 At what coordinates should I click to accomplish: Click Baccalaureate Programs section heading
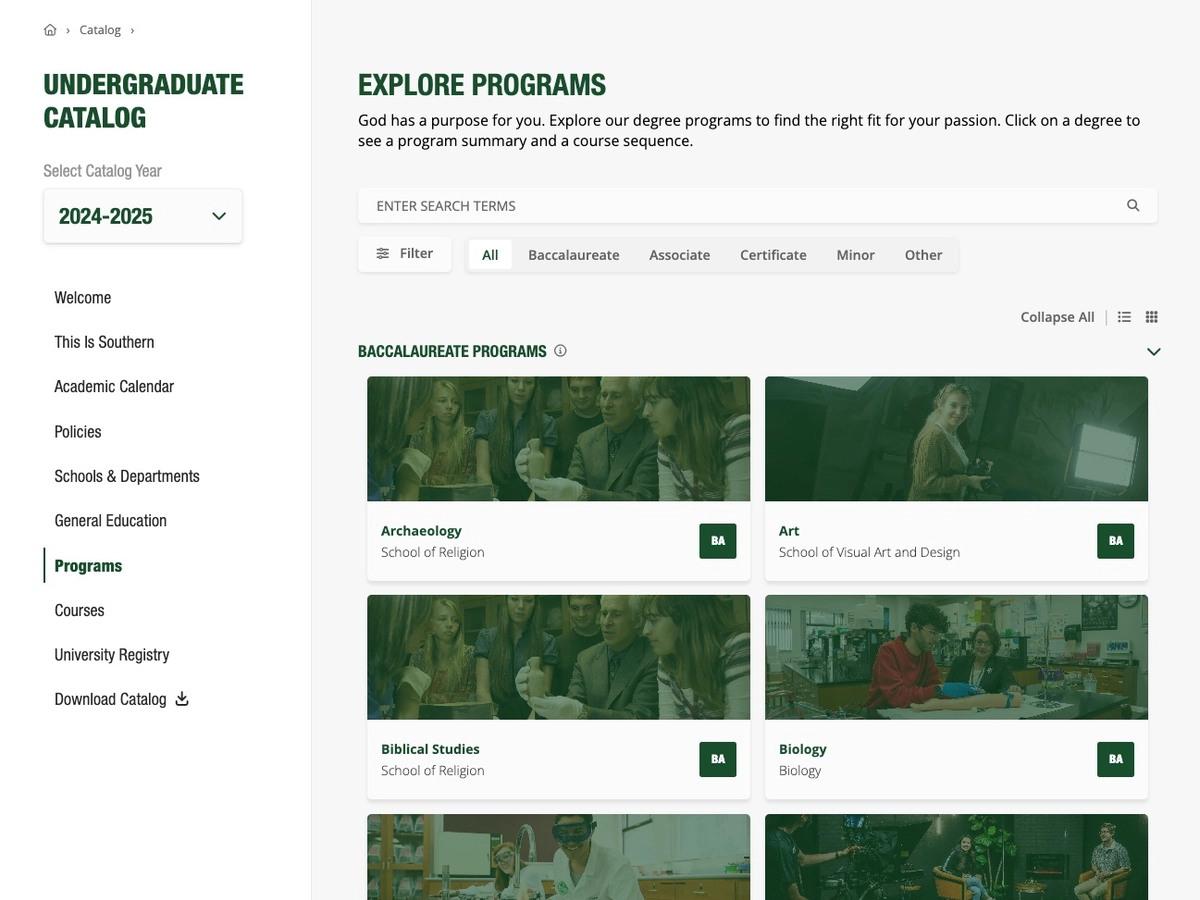click(x=452, y=351)
